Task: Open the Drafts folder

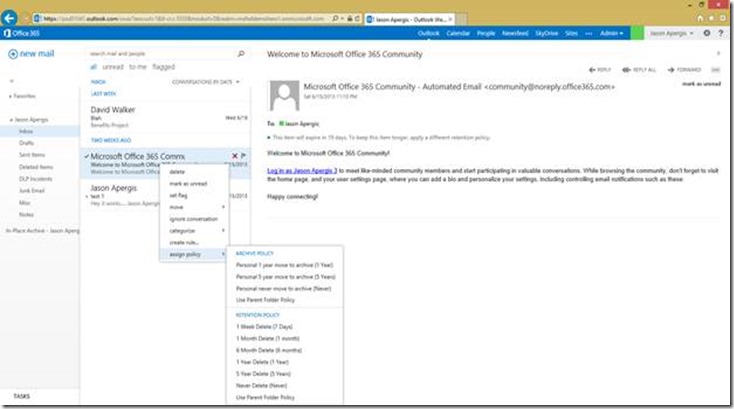Action: [27, 143]
